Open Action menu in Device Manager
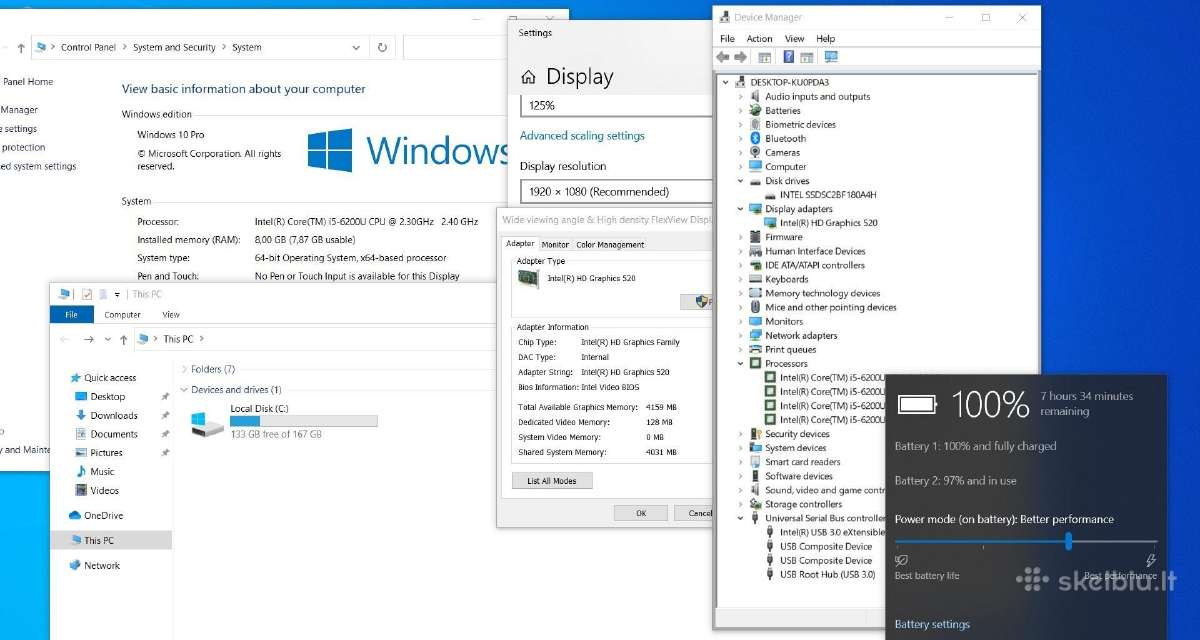 pos(760,39)
